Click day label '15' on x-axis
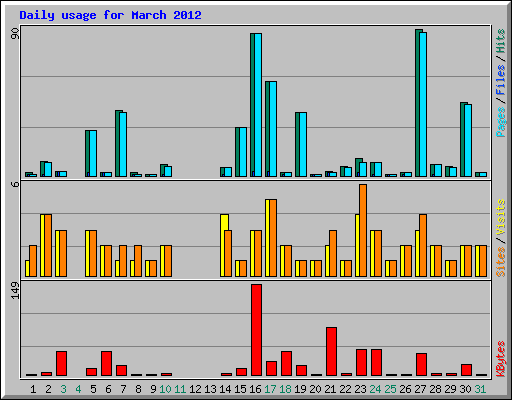 (x=240, y=389)
